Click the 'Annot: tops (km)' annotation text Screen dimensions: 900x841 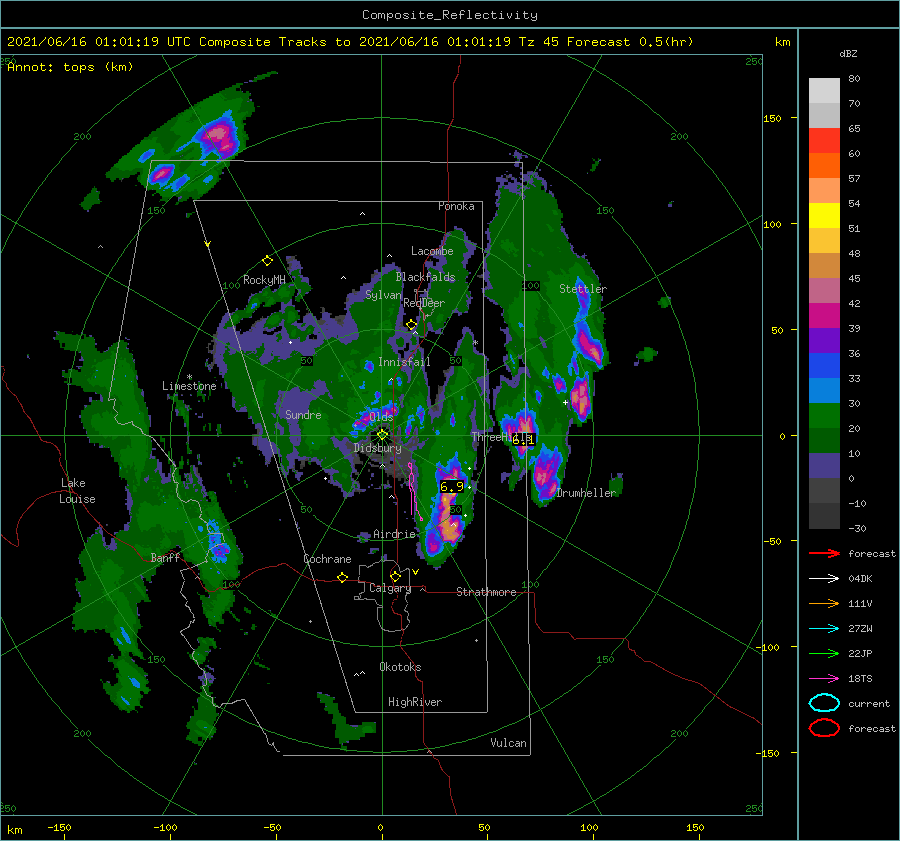70,67
